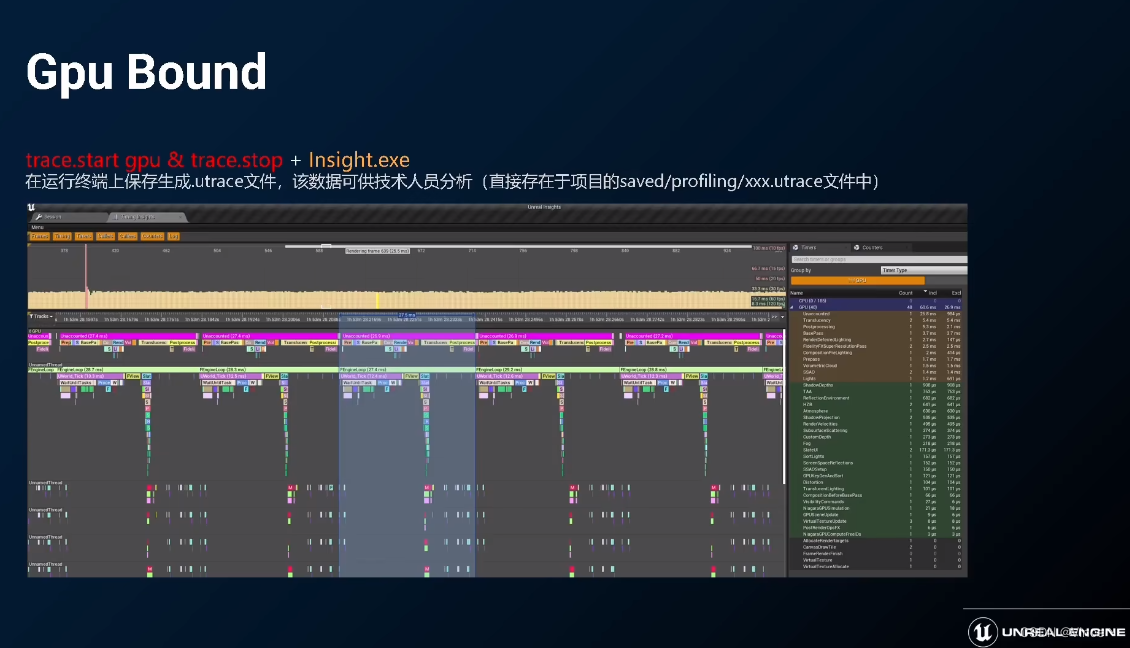The width and height of the screenshot is (1130, 648).
Task: Select the ShadowDepths timer row
Action: tap(878, 385)
